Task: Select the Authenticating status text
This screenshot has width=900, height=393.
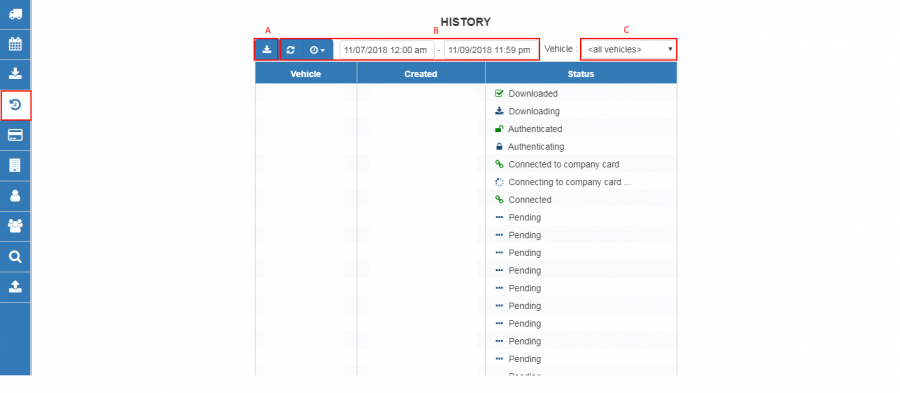Action: 536,147
